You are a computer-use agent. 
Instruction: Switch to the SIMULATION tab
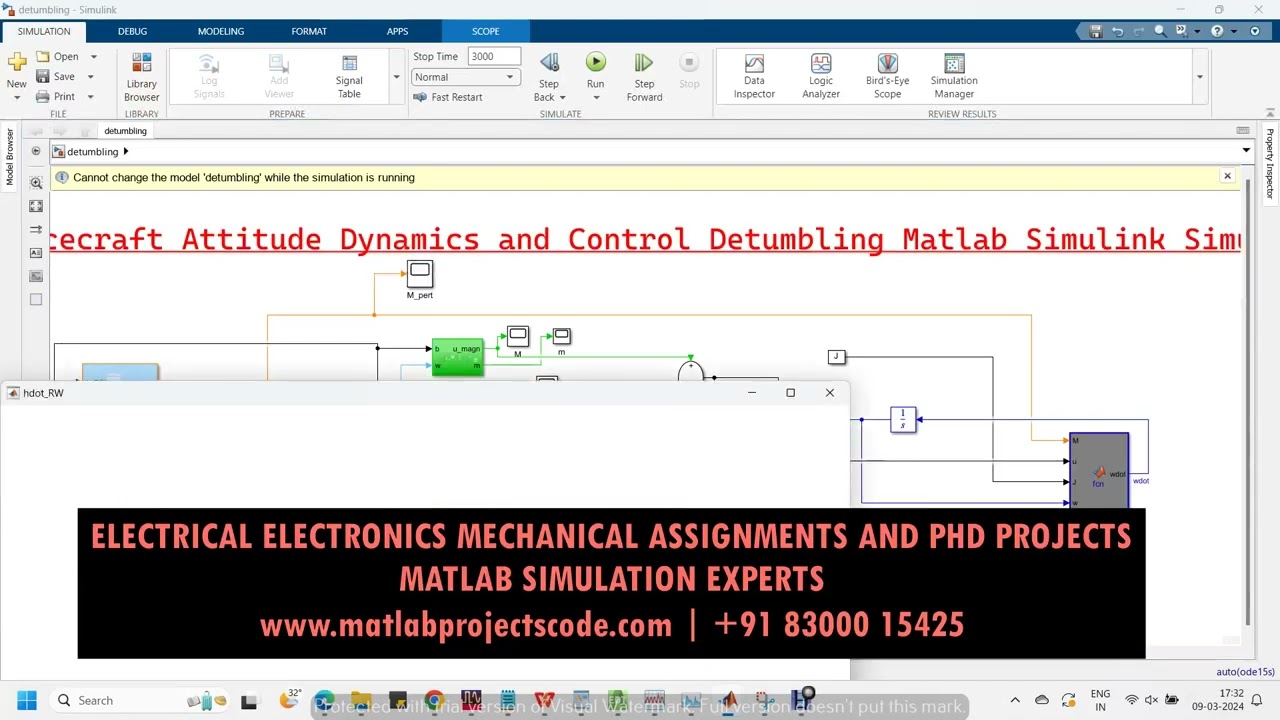[x=44, y=31]
